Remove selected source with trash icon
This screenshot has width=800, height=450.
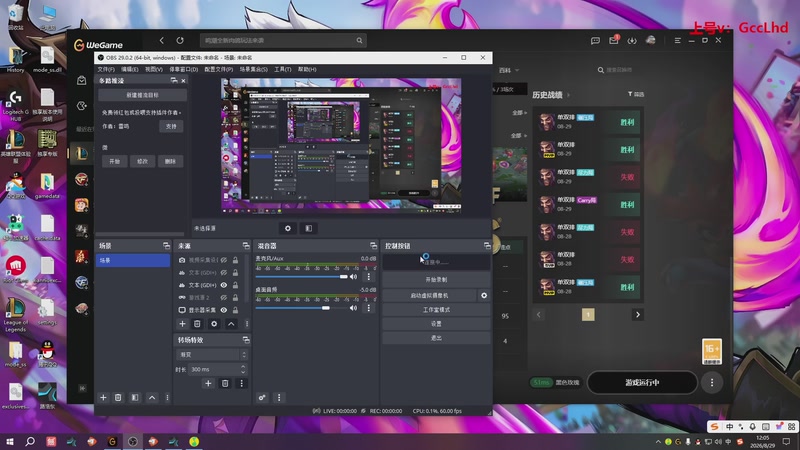point(197,323)
